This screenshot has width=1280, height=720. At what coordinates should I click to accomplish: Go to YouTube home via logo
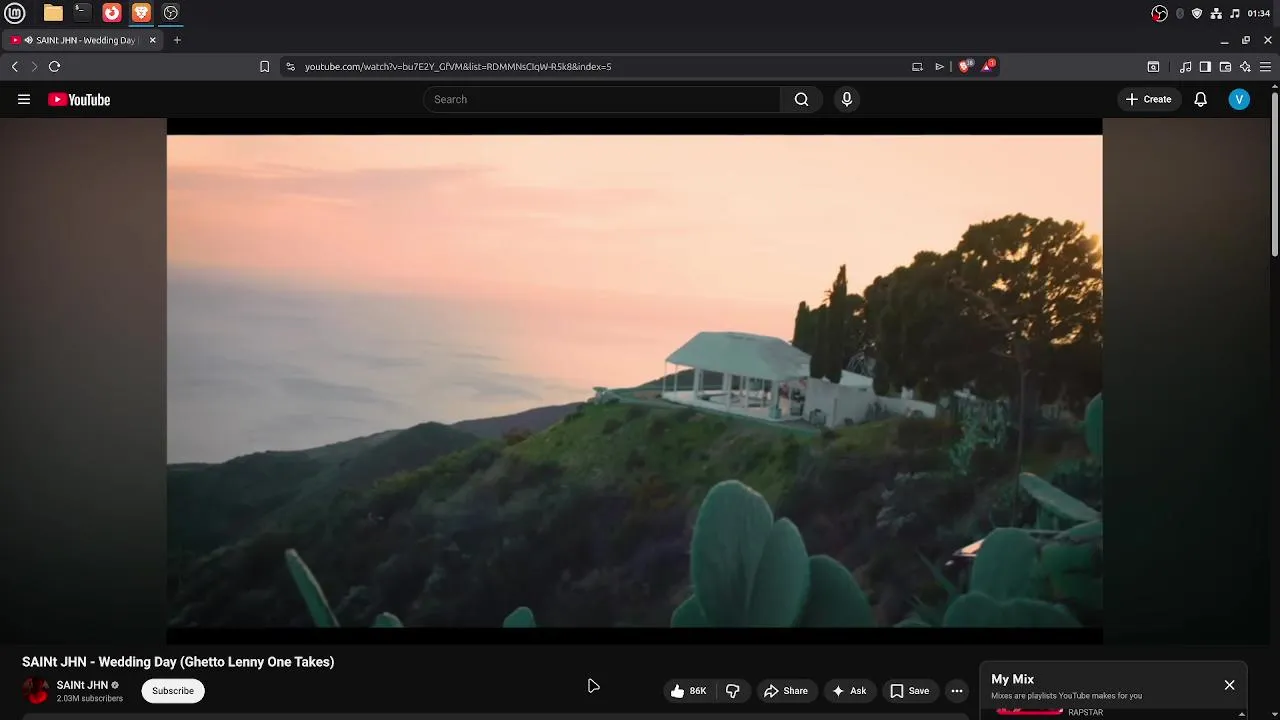coord(79,99)
